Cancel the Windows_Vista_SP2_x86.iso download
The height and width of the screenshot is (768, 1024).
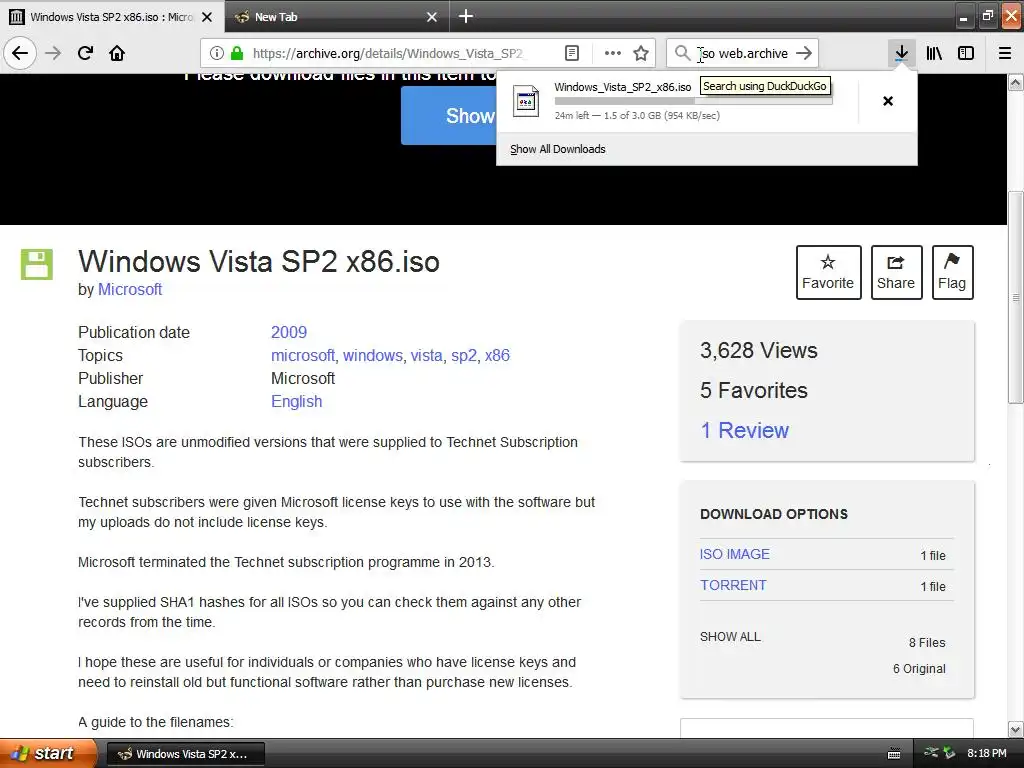(888, 101)
